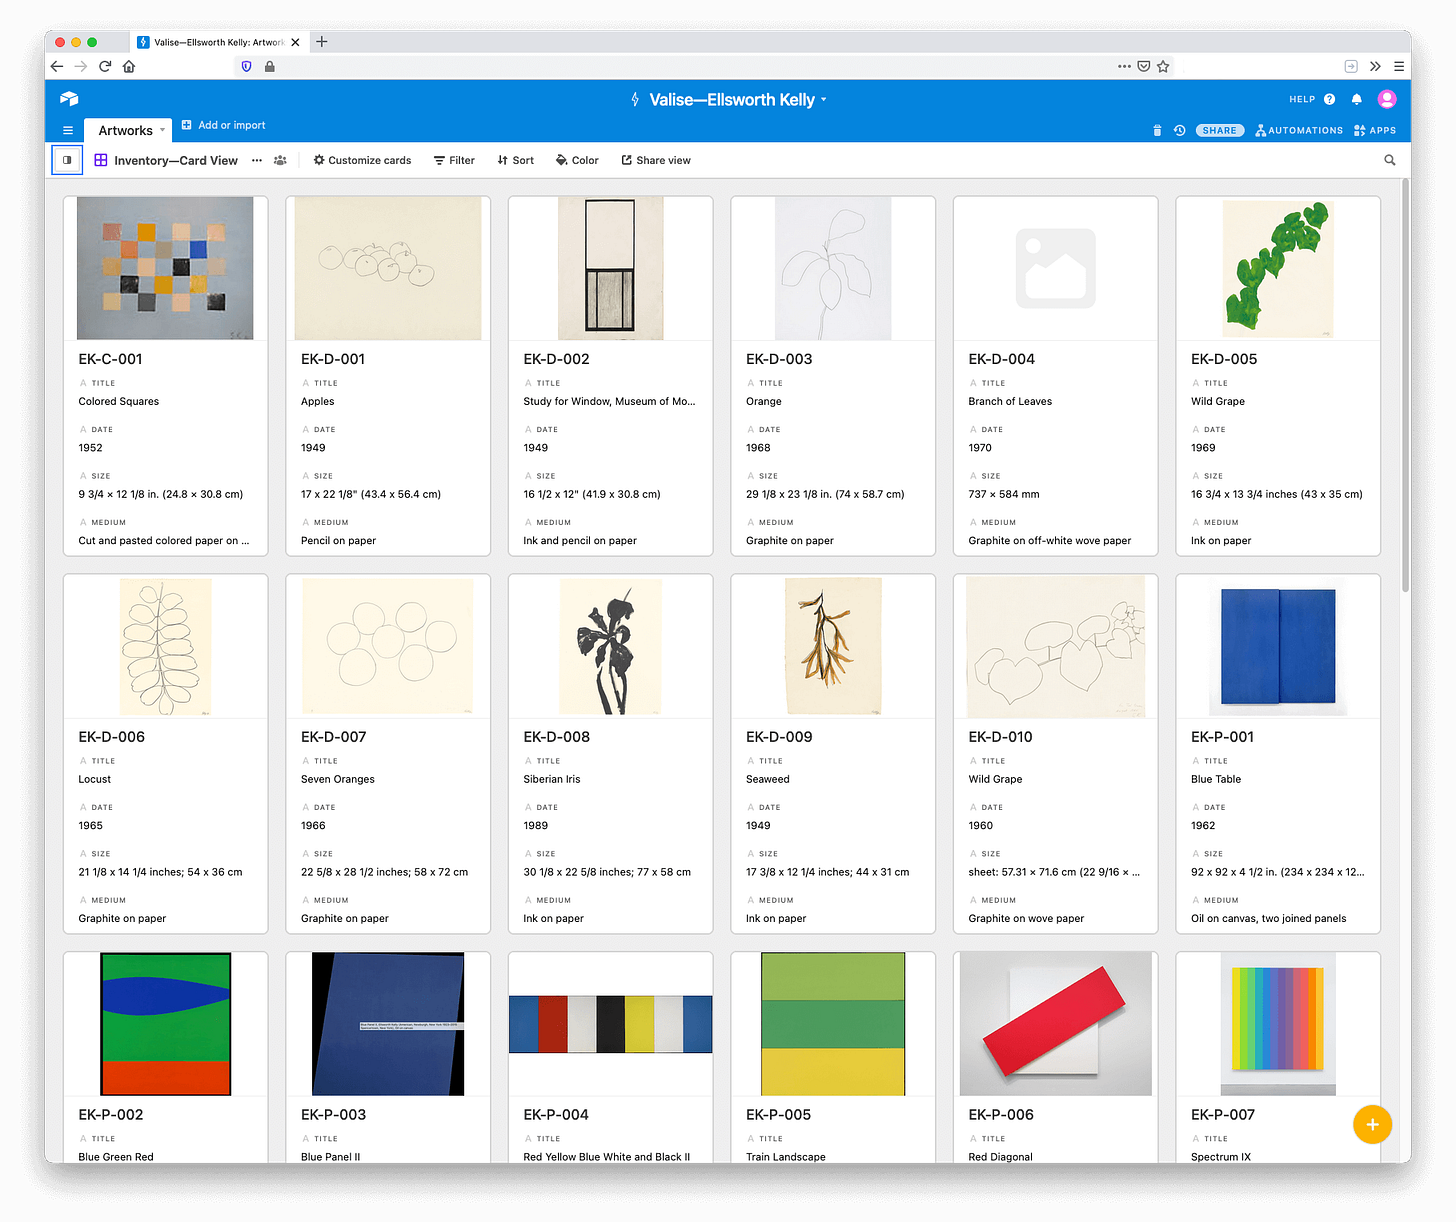
Task: Open the Airtable home logo
Action: click(x=69, y=99)
